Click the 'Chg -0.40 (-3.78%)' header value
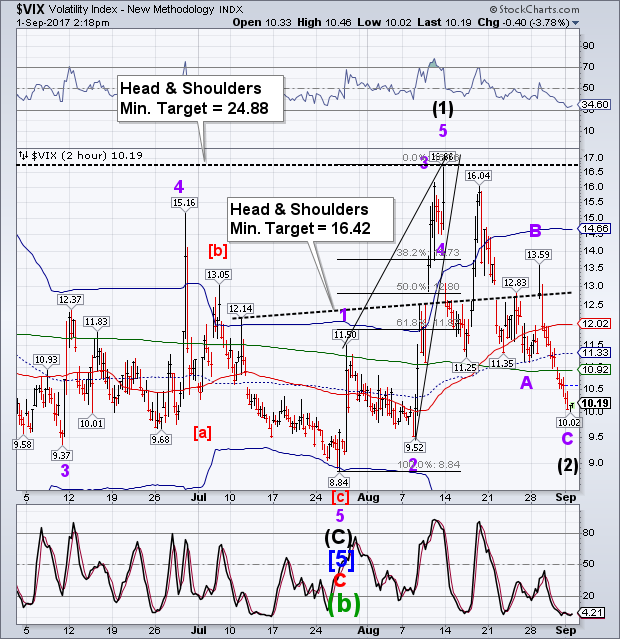This screenshot has width=620, height=639. pyautogui.click(x=523, y=23)
